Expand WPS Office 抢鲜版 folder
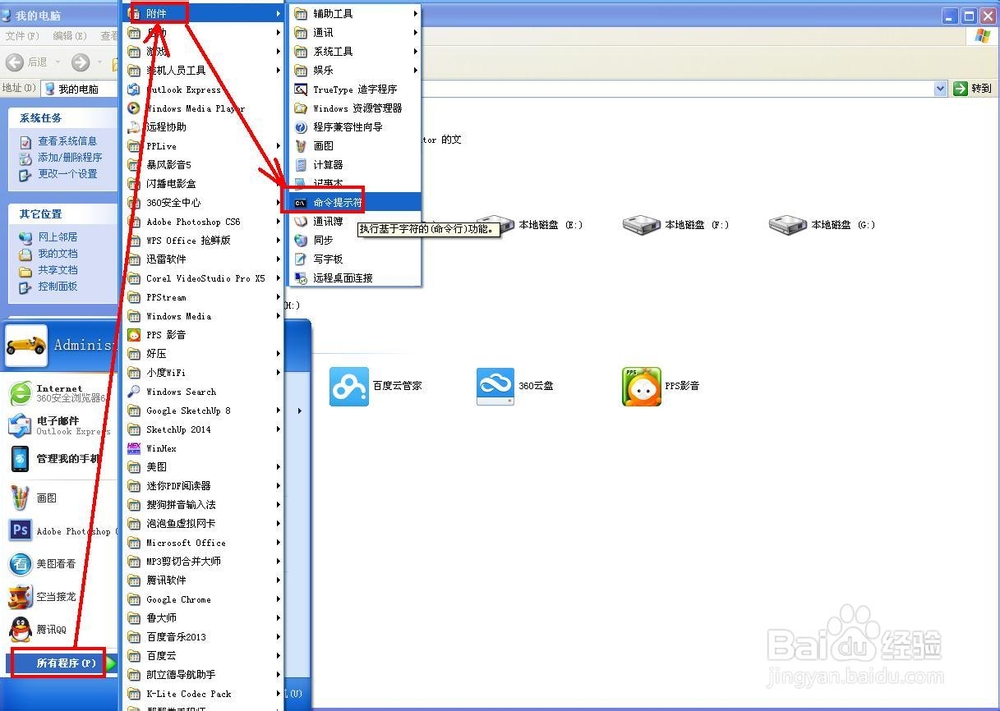This screenshot has height=711, width=1000. [204, 240]
